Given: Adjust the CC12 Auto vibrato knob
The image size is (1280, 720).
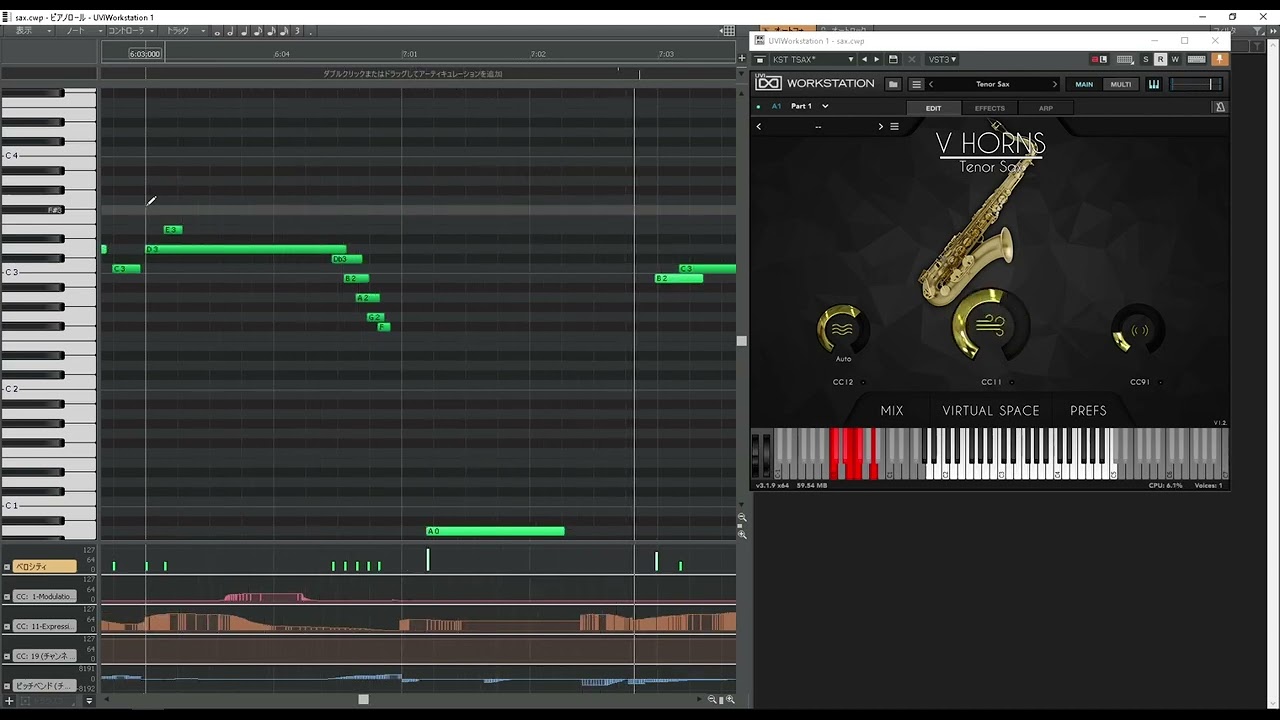Looking at the screenshot, I should (843, 328).
